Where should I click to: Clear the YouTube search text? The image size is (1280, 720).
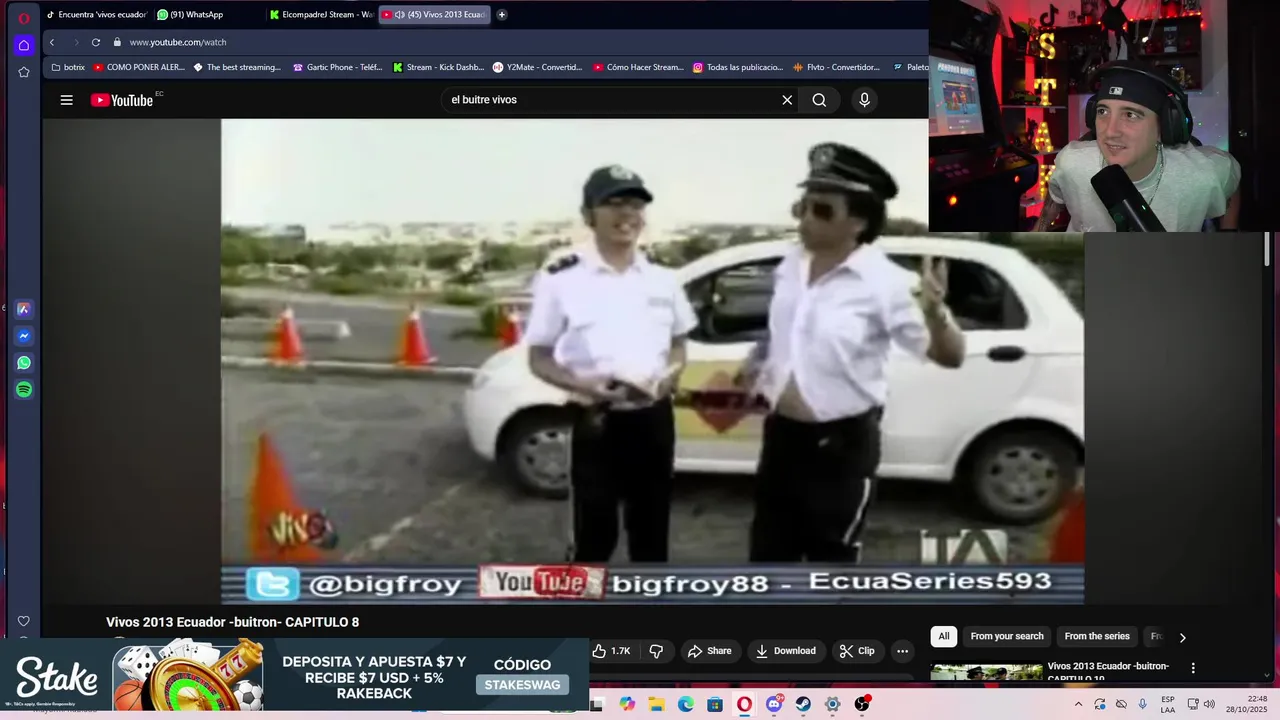pos(787,100)
